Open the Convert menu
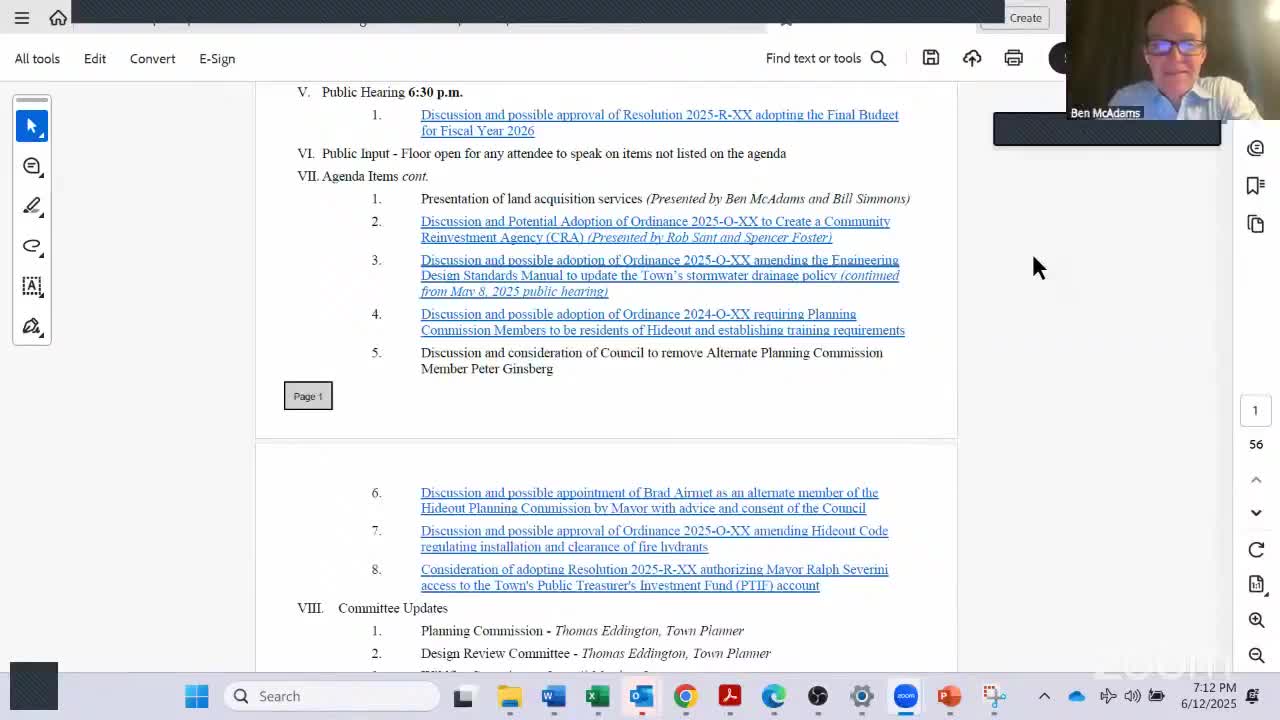Screen dimensions: 1280x720 (152, 59)
